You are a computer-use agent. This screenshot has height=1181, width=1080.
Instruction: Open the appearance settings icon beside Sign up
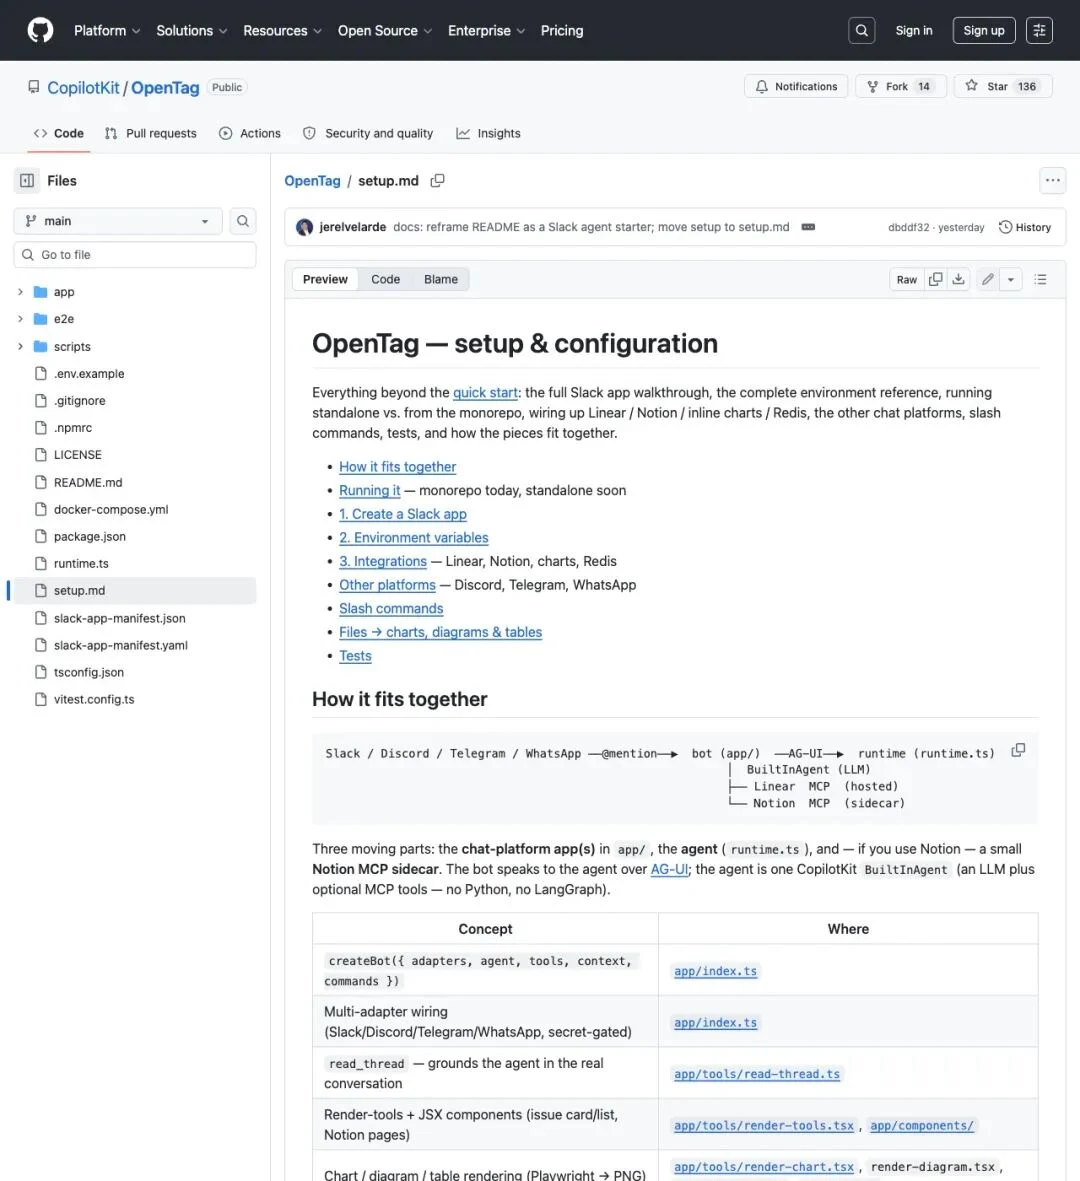(x=1039, y=31)
